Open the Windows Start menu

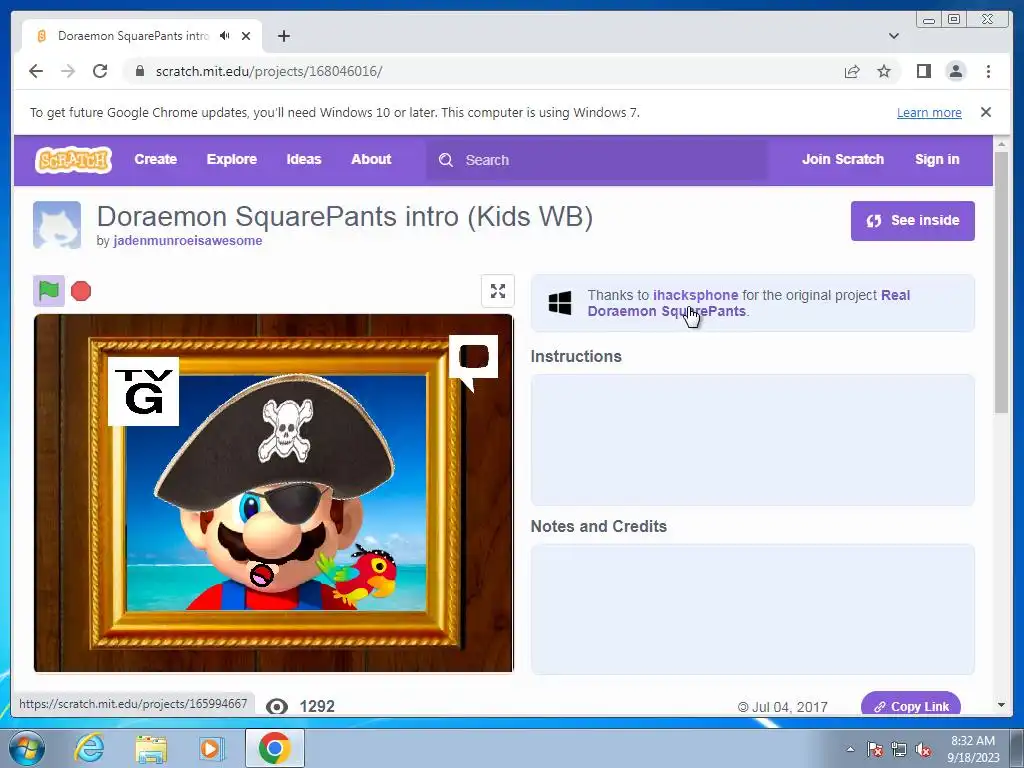(x=25, y=748)
